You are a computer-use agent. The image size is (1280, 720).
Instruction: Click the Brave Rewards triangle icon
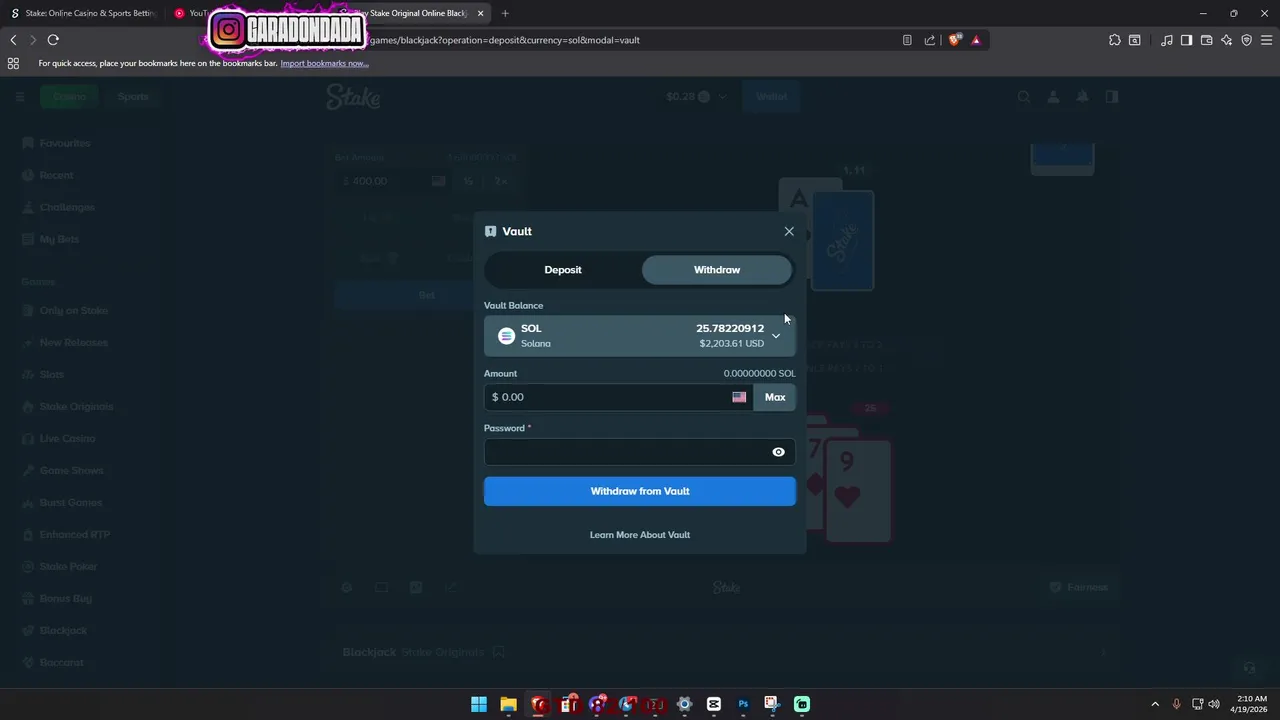(976, 40)
